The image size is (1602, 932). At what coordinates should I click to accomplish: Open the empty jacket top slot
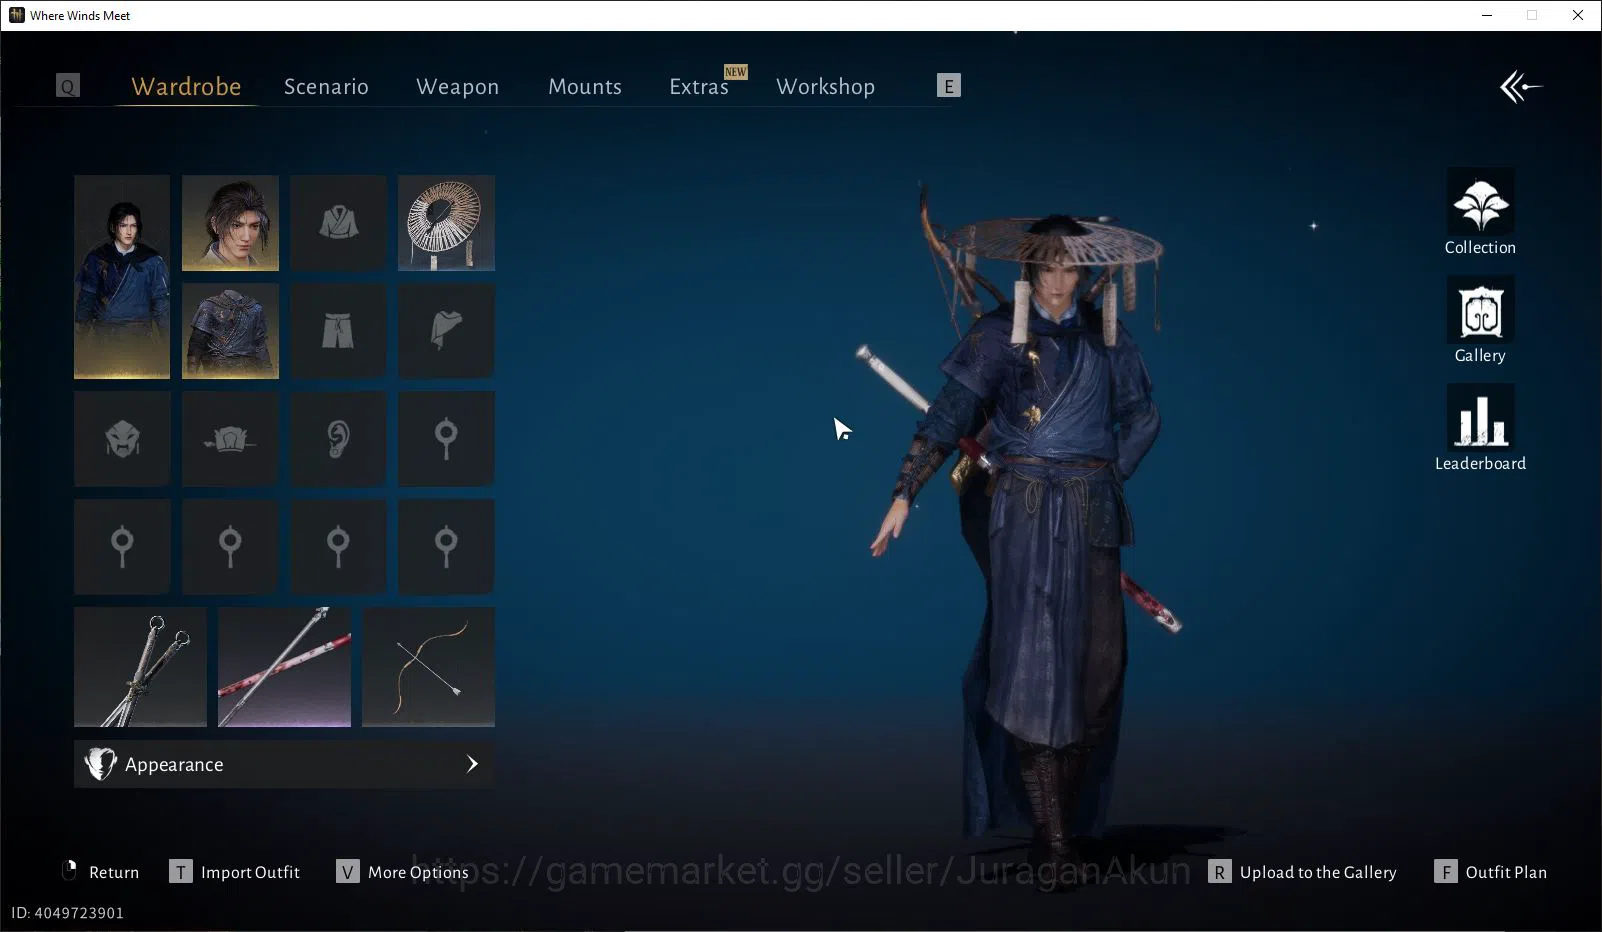point(338,223)
